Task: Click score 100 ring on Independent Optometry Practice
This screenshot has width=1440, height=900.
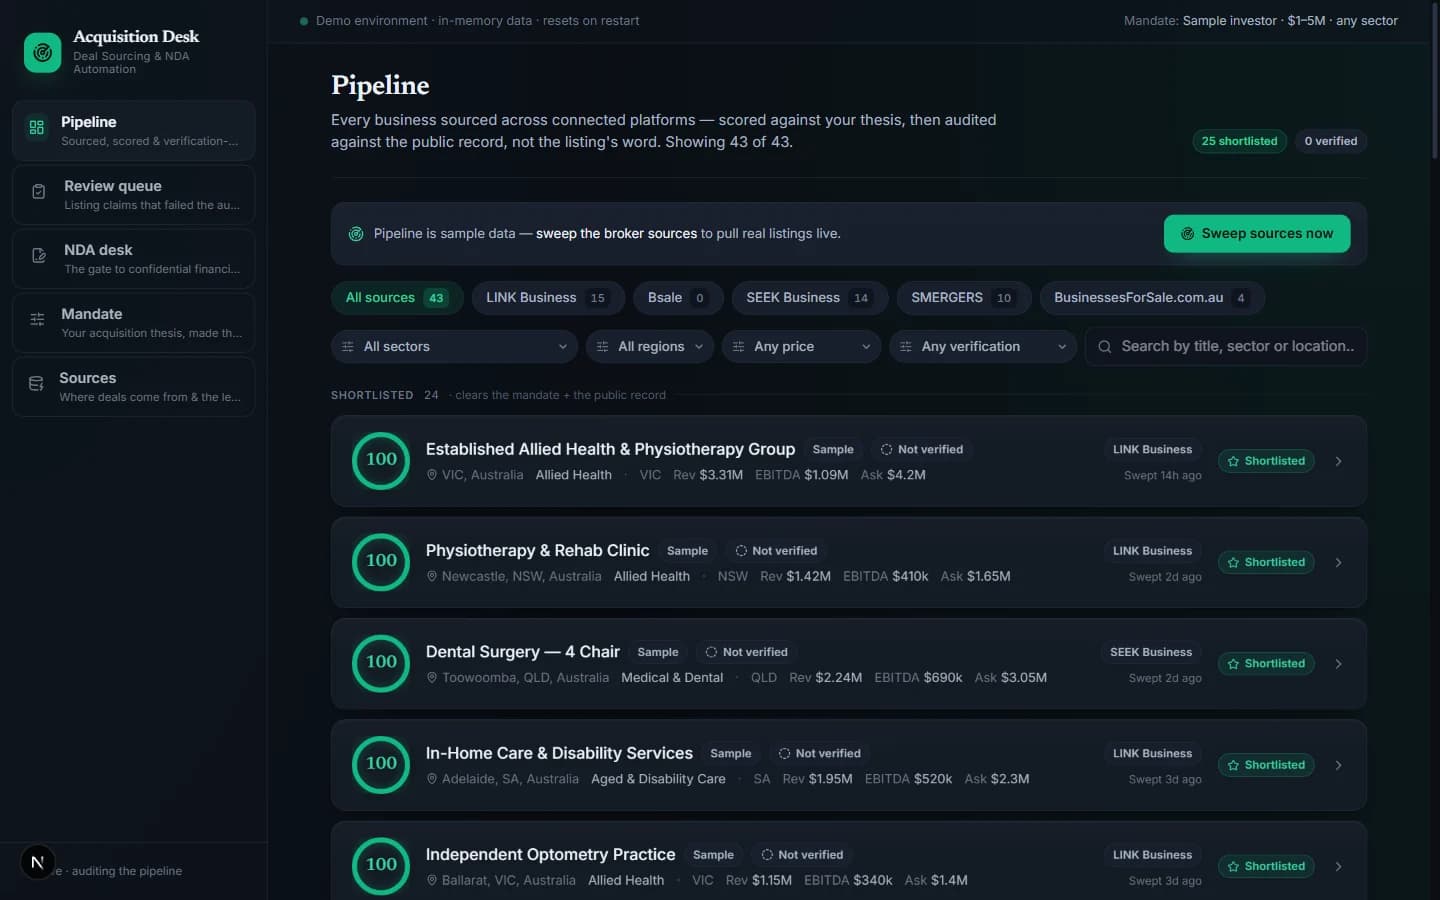Action: (x=381, y=865)
